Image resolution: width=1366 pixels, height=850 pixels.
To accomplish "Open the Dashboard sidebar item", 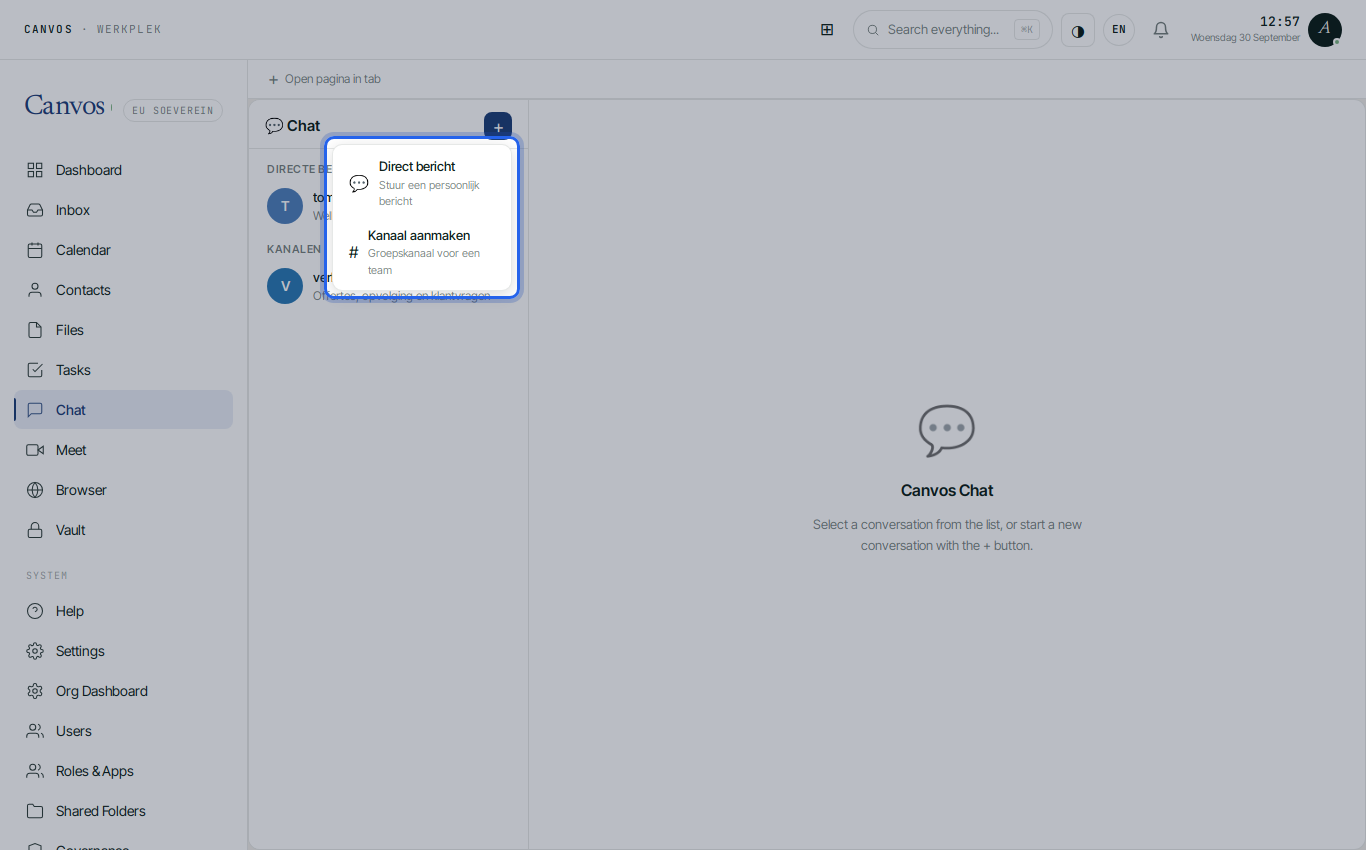I will point(123,170).
